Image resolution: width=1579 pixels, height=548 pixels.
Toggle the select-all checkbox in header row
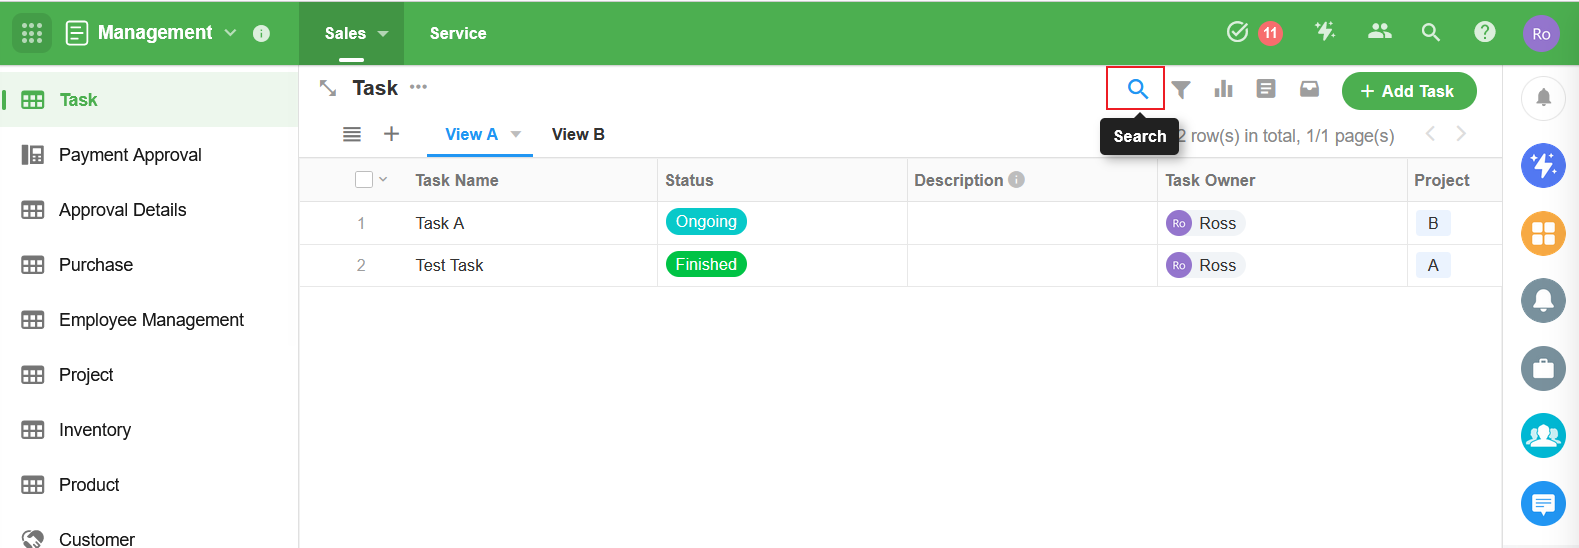364,180
